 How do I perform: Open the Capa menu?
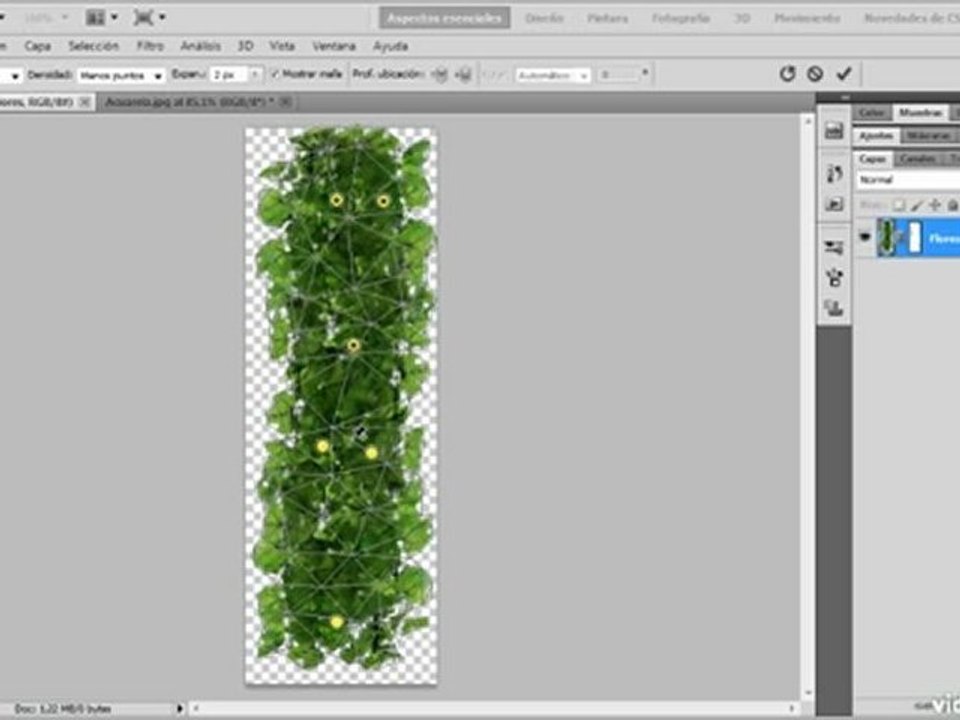coord(37,46)
